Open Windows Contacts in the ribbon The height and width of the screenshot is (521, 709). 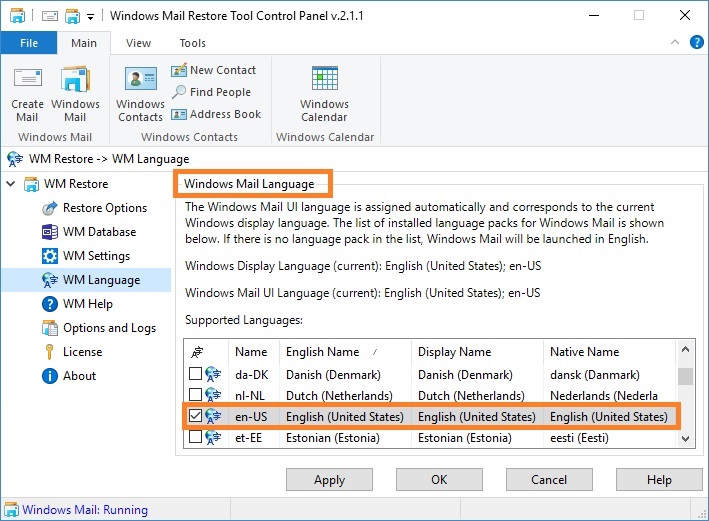(140, 95)
